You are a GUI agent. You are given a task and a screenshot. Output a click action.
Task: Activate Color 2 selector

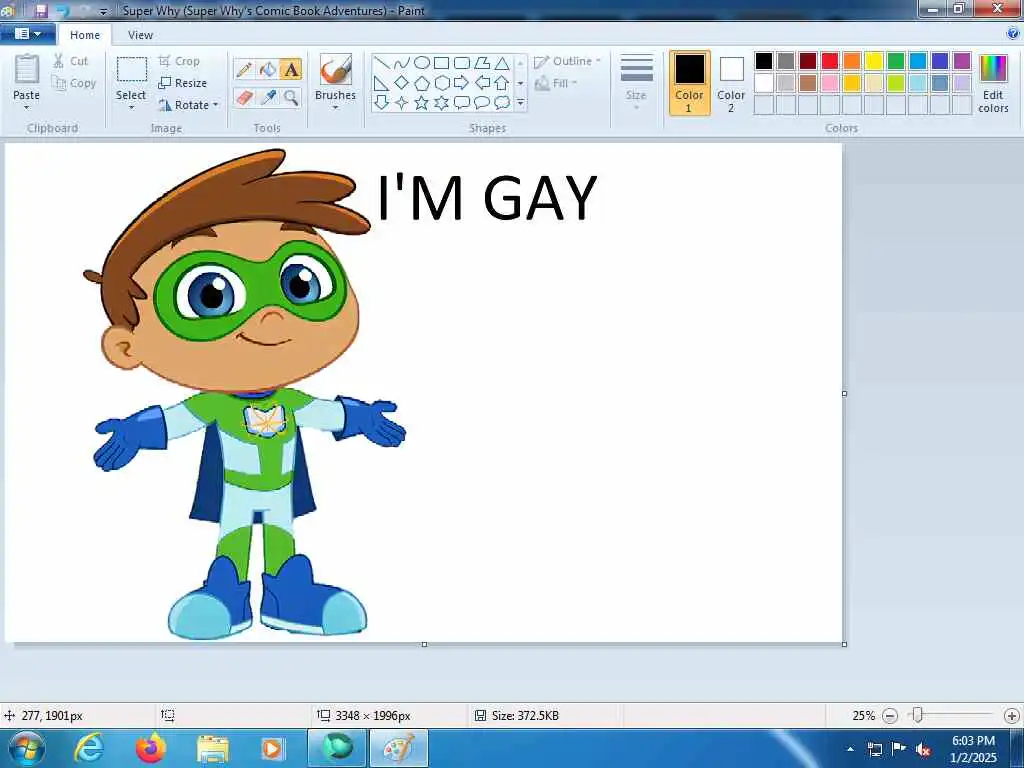click(x=731, y=83)
